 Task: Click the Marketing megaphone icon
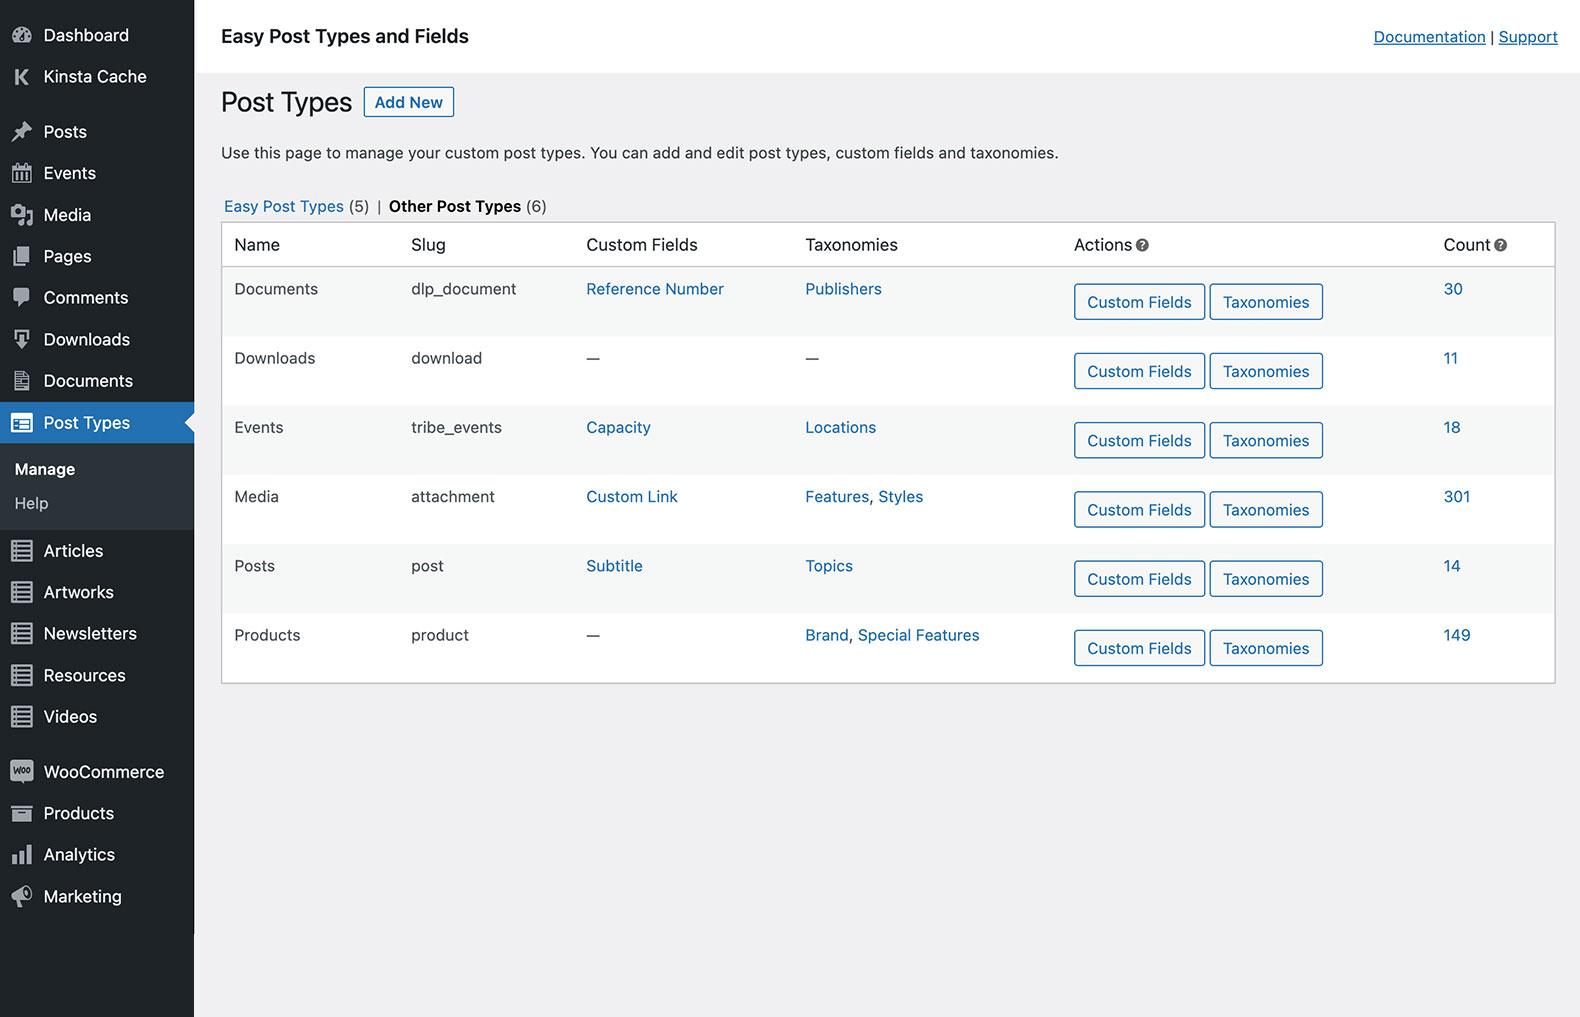coord(22,896)
